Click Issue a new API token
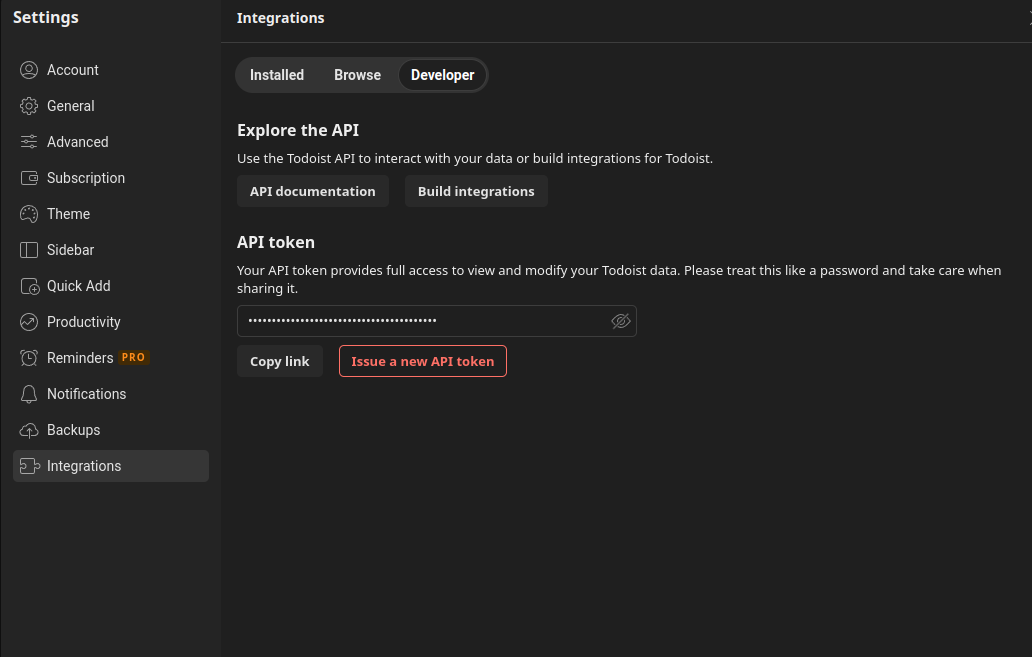 (x=422, y=361)
